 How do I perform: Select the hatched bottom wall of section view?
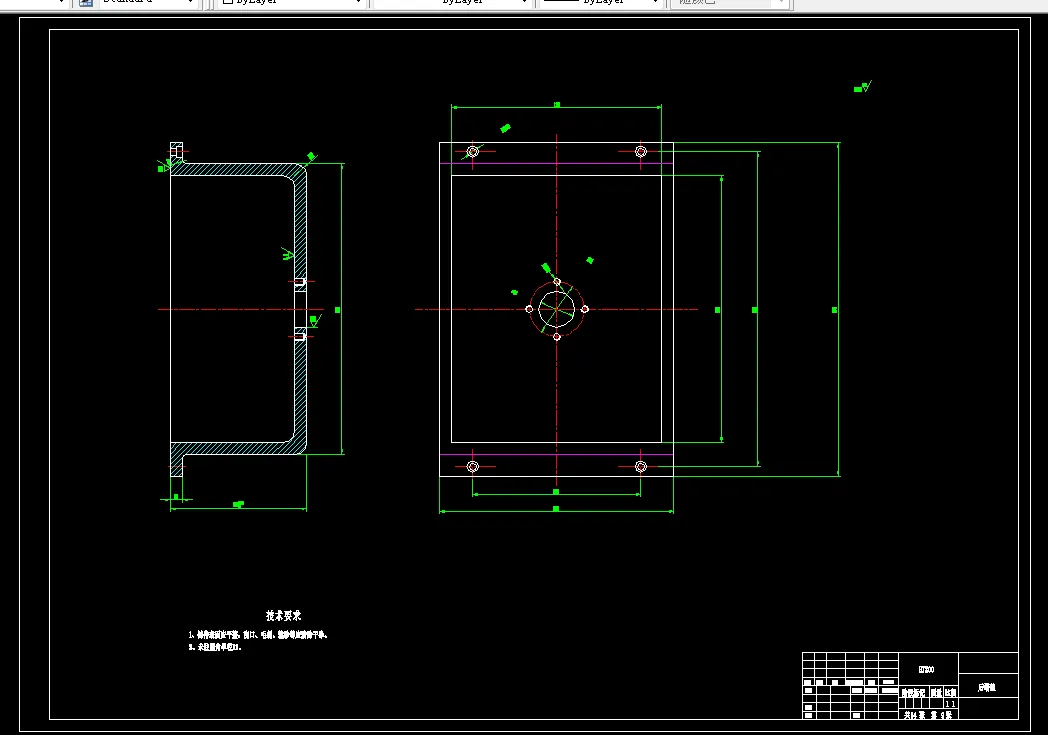[234, 448]
